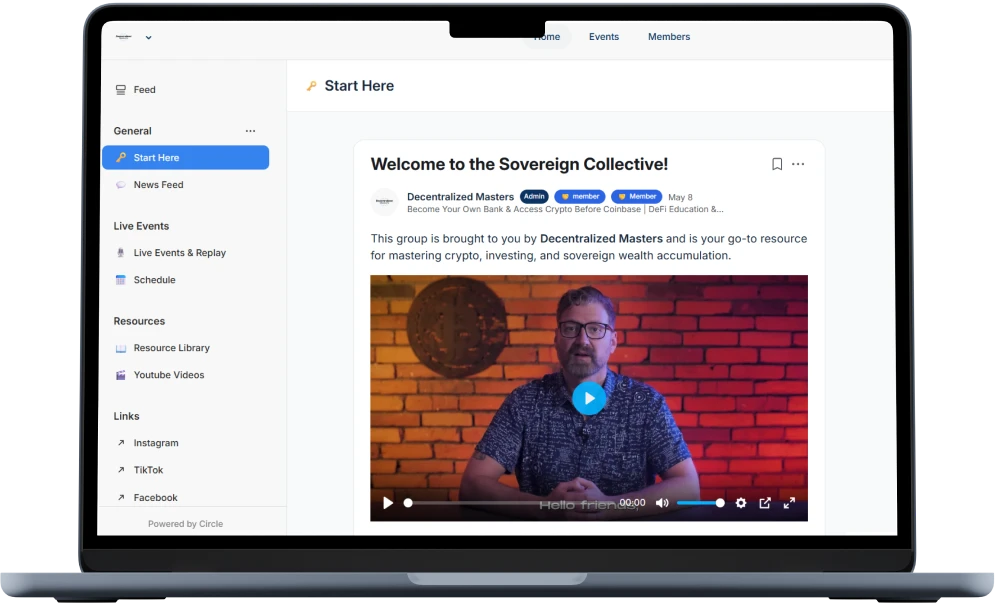Click the Live Events section heading
This screenshot has width=997, height=604.
click(x=141, y=226)
